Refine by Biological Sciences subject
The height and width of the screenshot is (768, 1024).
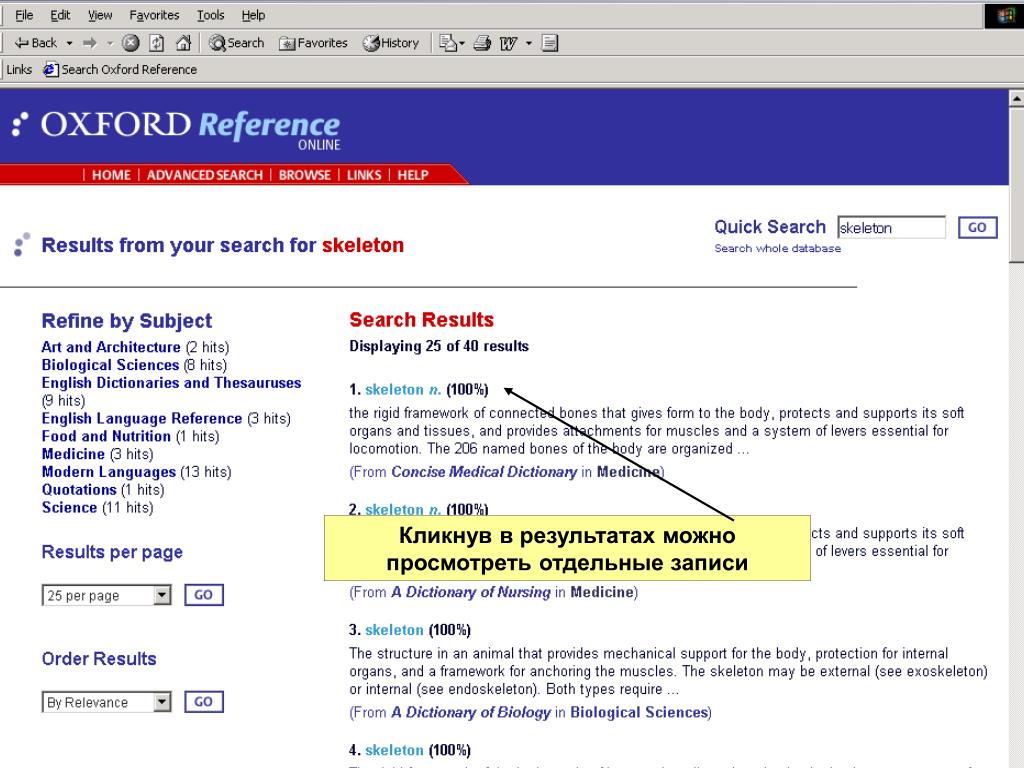pyautogui.click(x=110, y=365)
